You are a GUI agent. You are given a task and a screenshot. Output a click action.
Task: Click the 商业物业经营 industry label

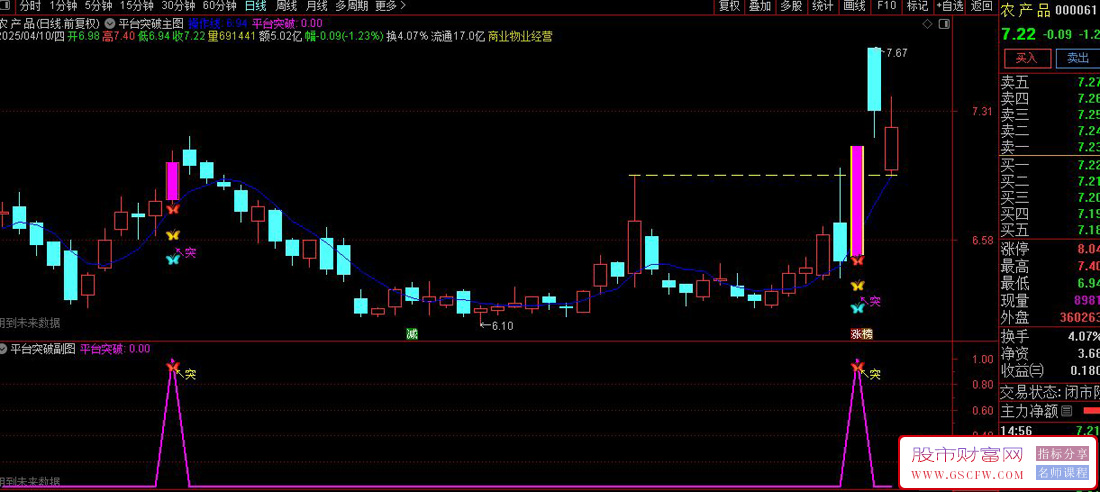(520, 35)
